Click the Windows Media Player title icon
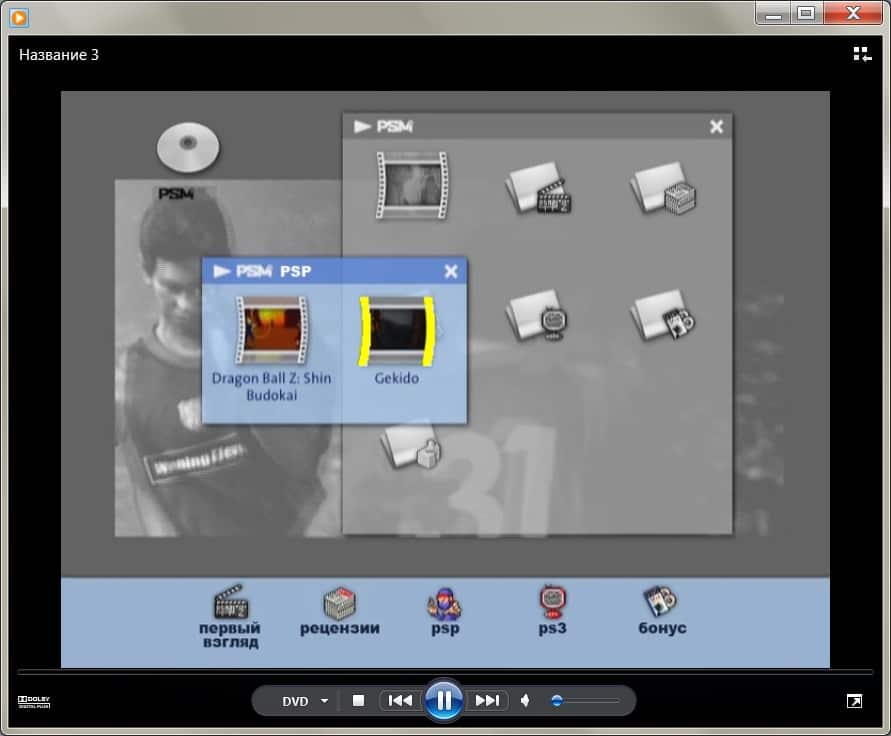This screenshot has height=736, width=891. [x=19, y=18]
